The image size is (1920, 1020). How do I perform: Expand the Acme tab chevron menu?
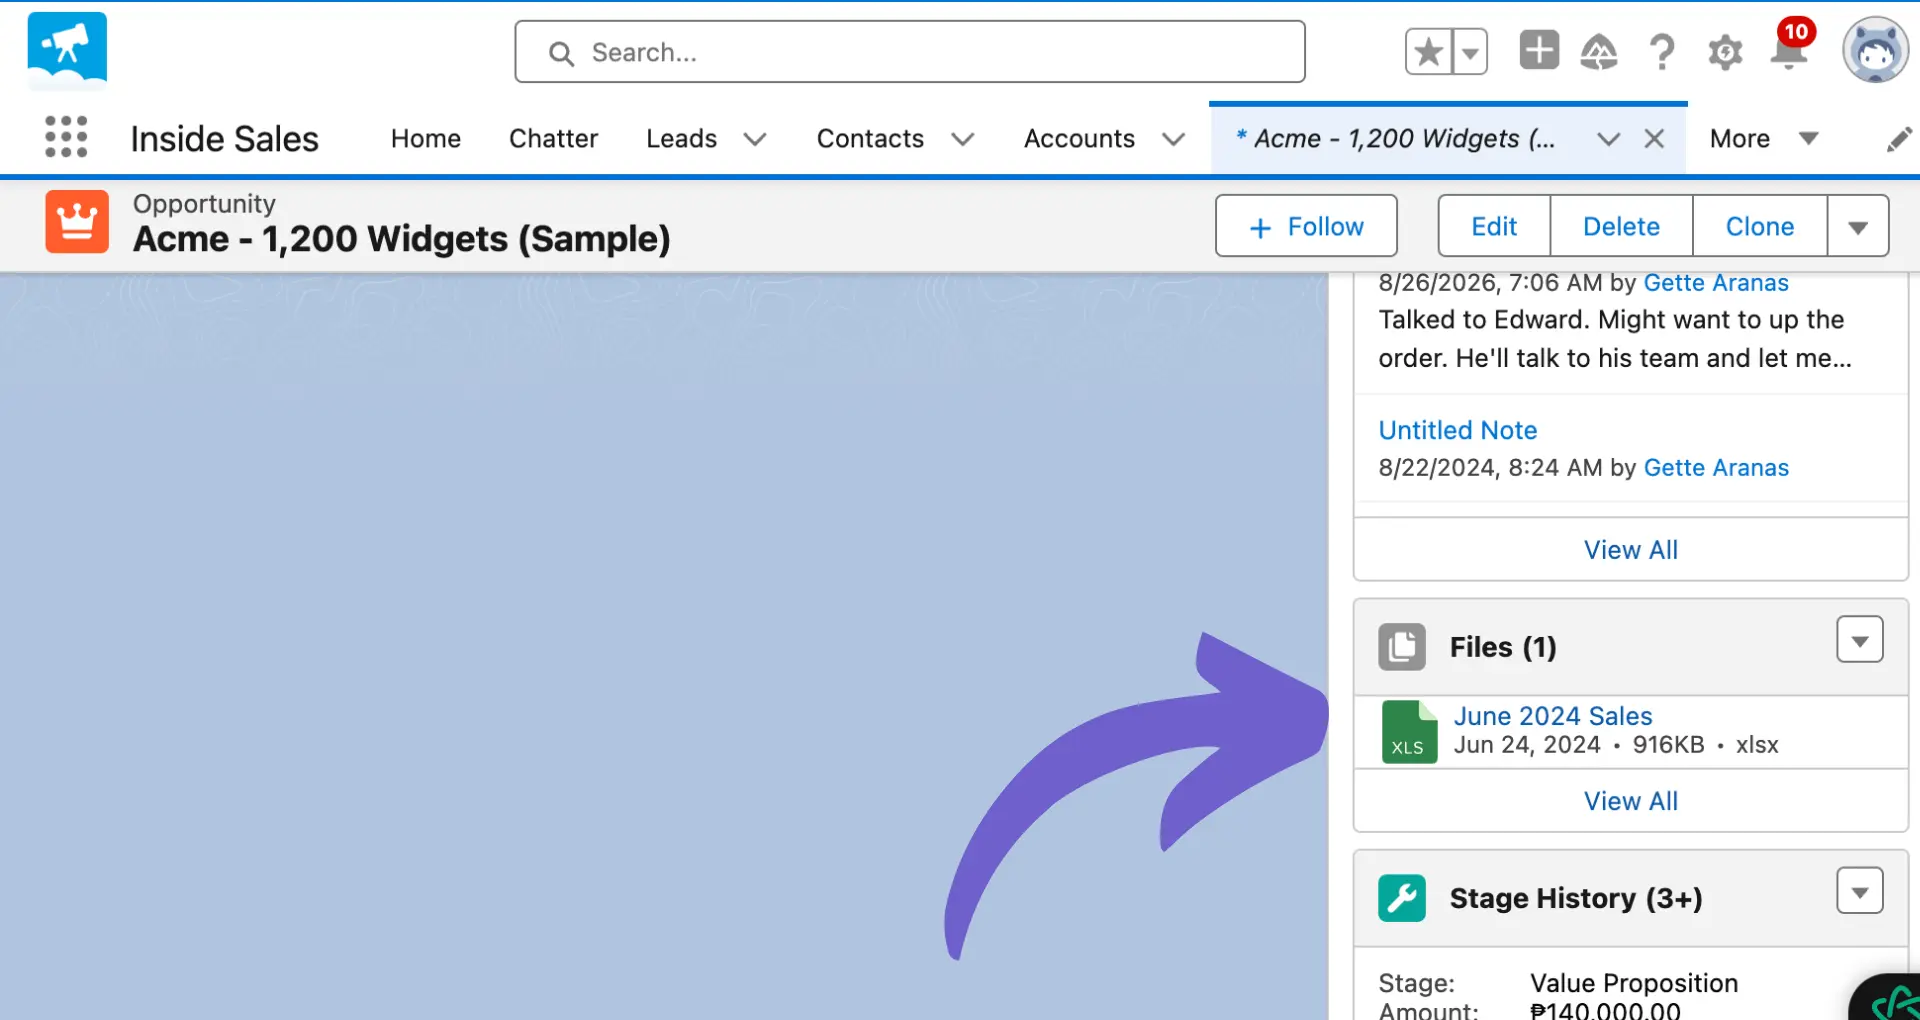[1608, 139]
